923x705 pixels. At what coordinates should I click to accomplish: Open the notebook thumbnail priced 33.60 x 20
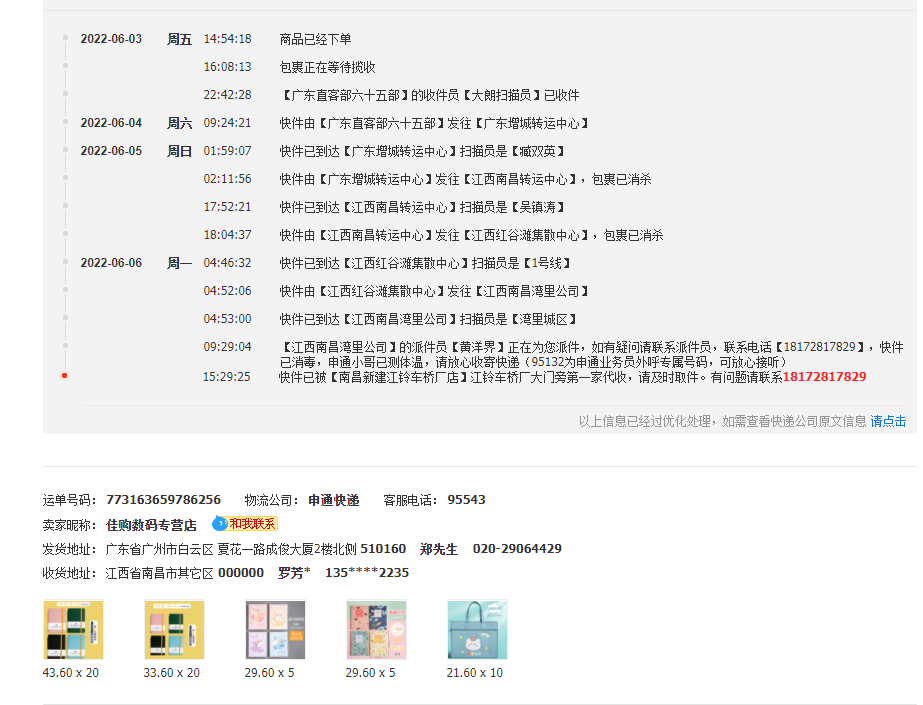point(174,629)
